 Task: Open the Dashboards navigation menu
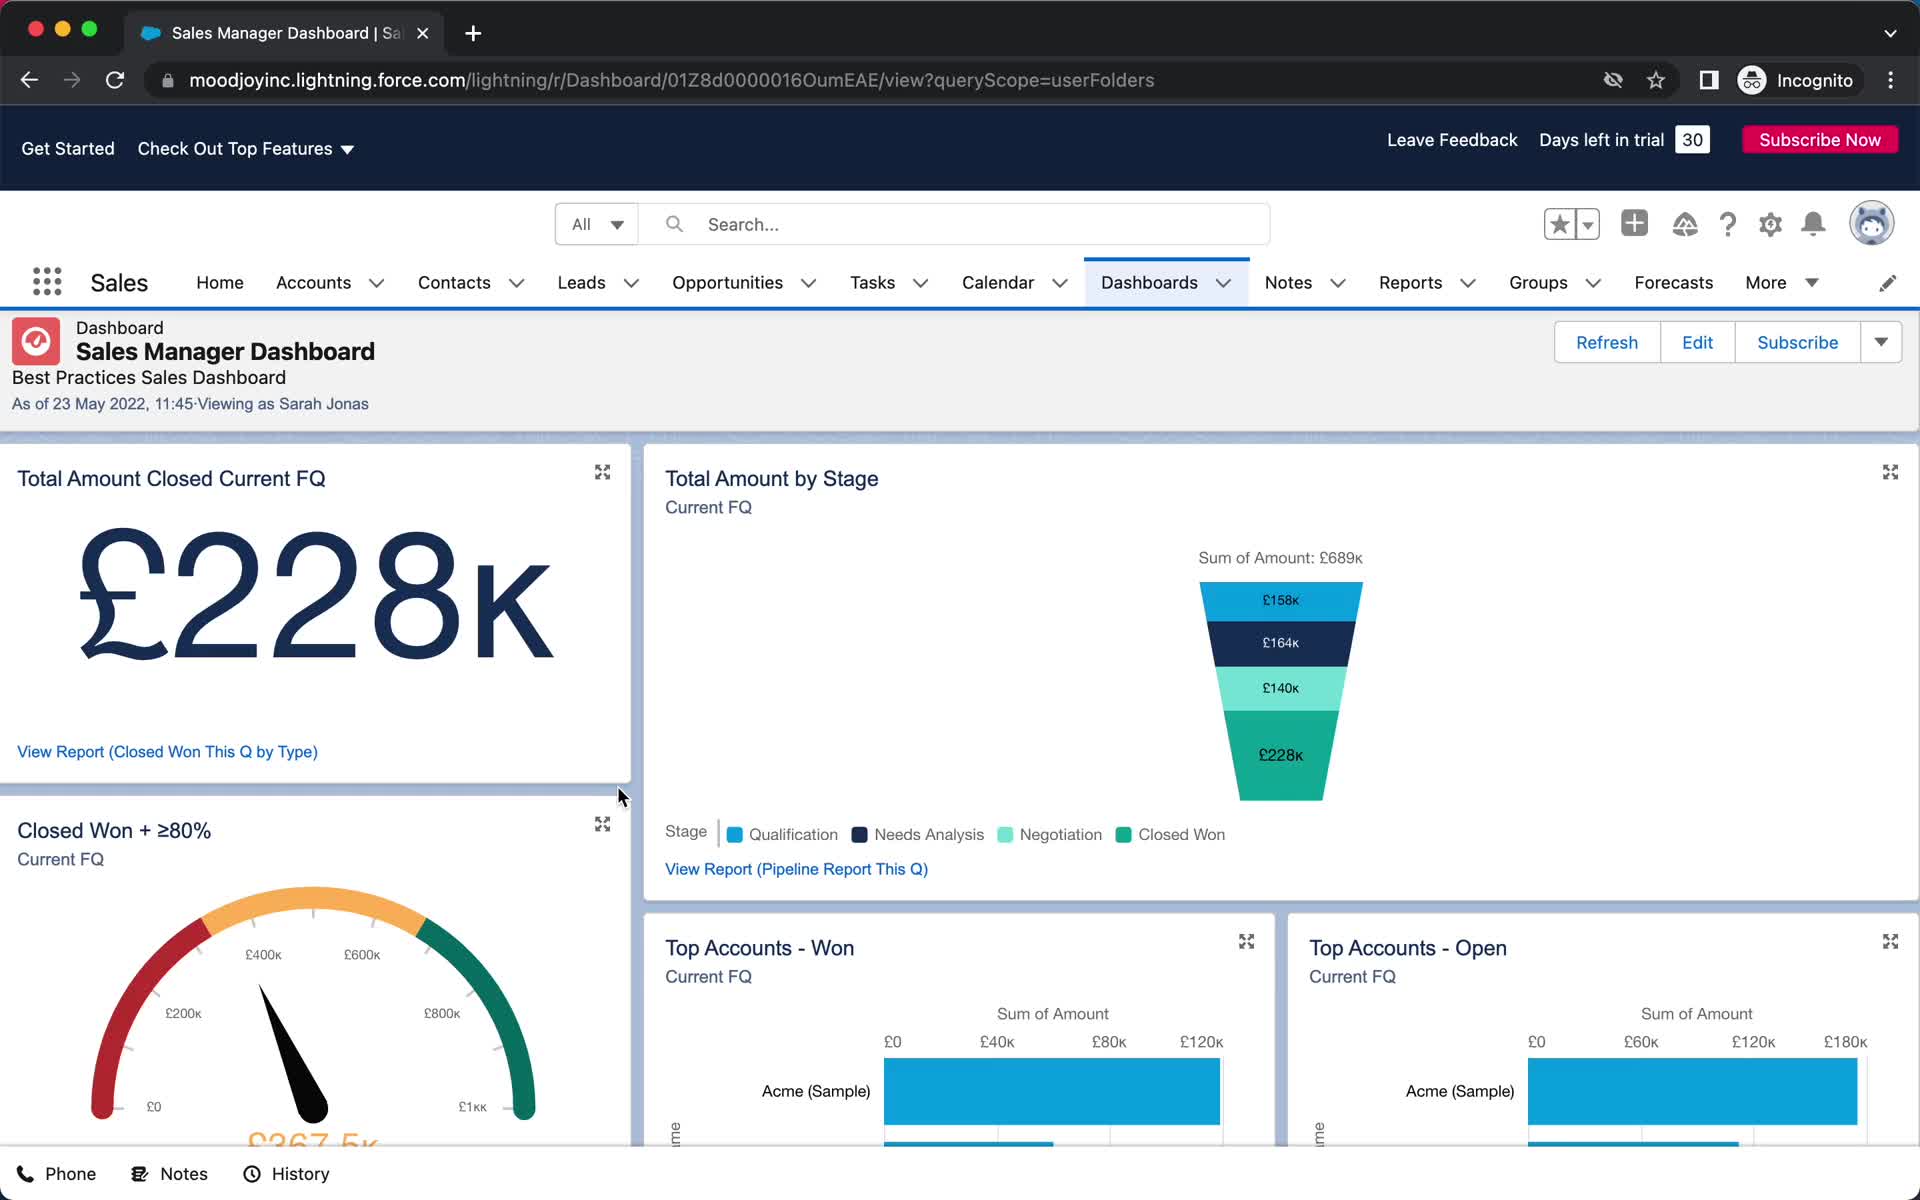click(1222, 282)
